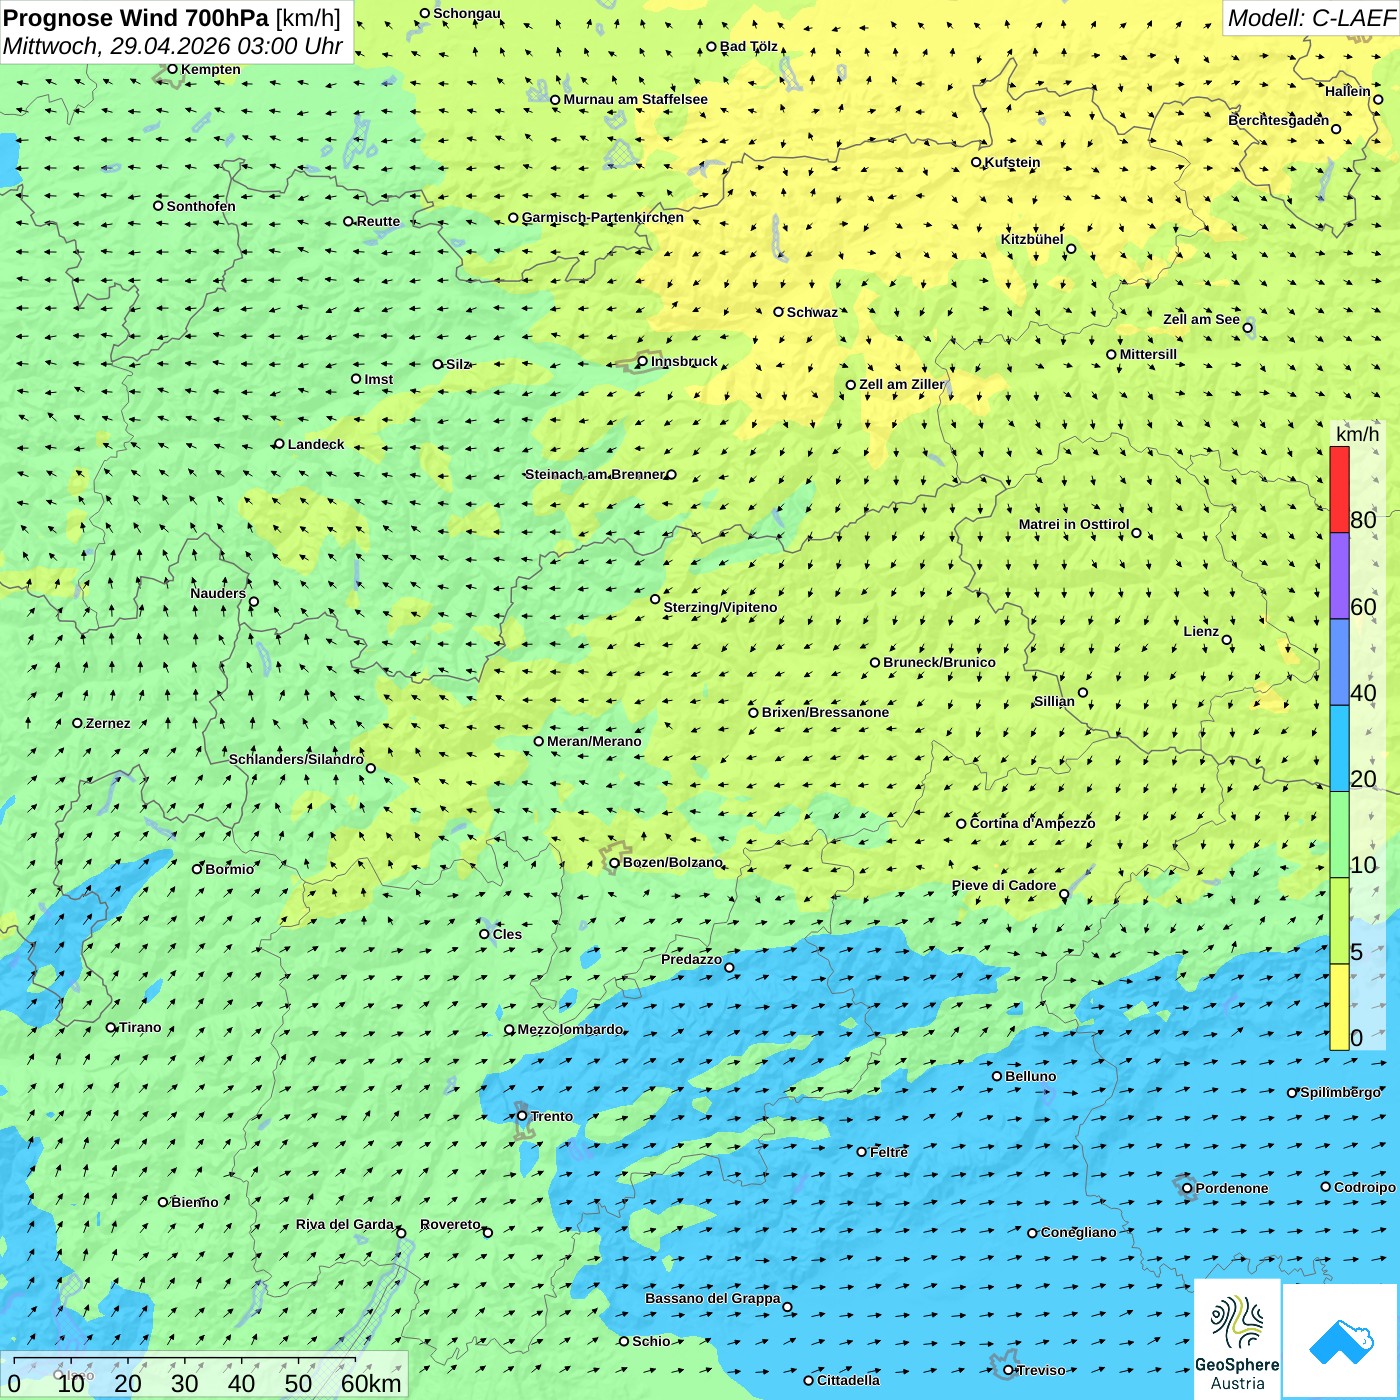The image size is (1400, 1400).
Task: Click the Bad Tölz label
Action: tap(749, 46)
